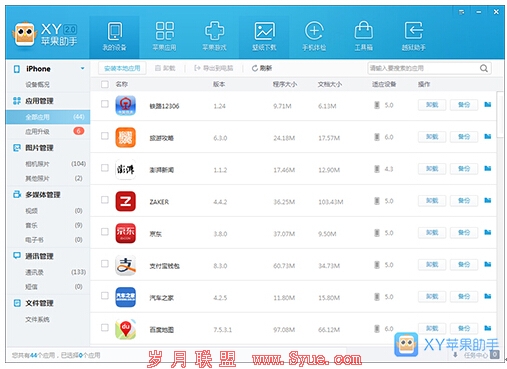Screen dimensions: 507x369
Task: Open 其他照片 (2) in the sidebar
Action: coord(48,178)
